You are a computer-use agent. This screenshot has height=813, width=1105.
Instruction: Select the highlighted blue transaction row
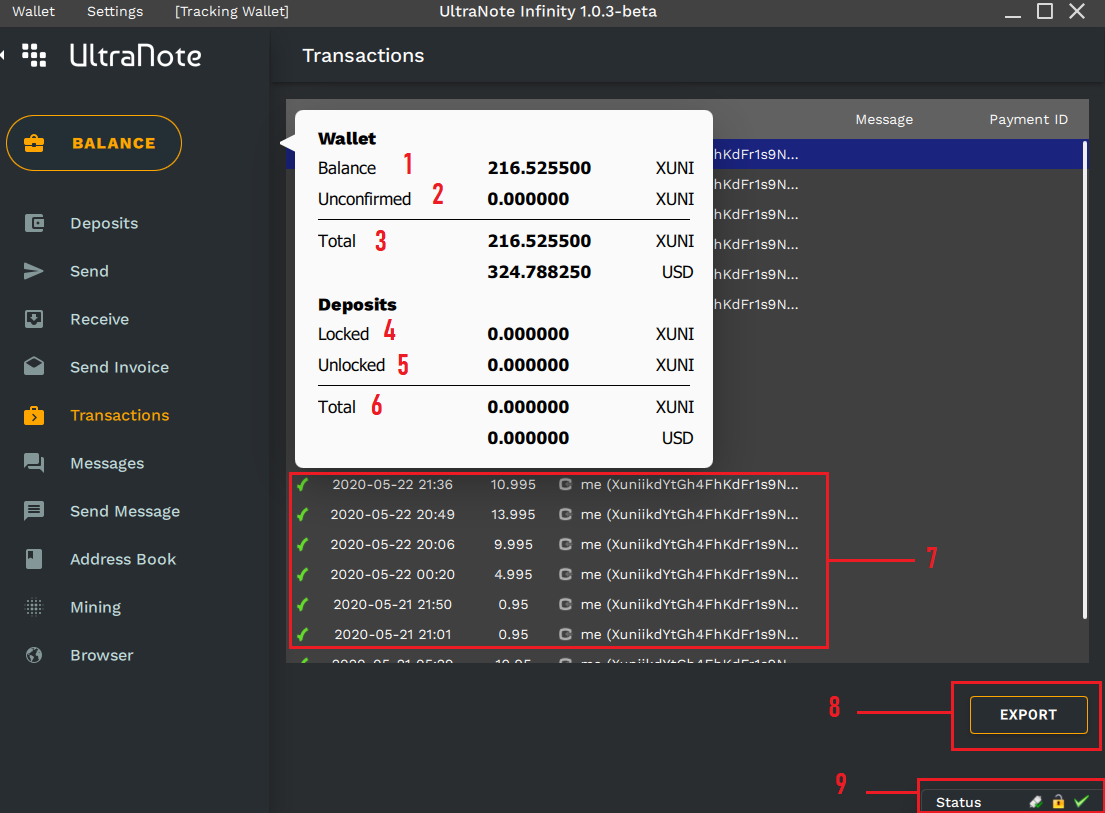point(899,154)
